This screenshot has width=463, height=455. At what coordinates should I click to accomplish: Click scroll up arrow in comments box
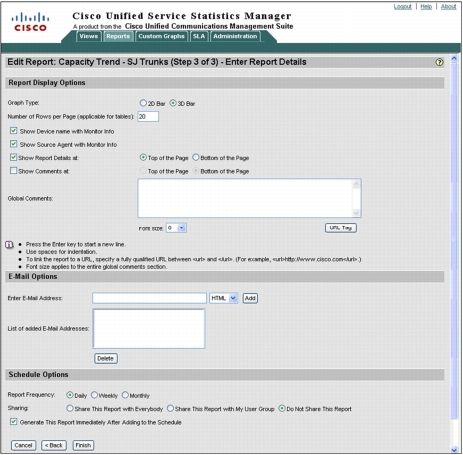(356, 184)
